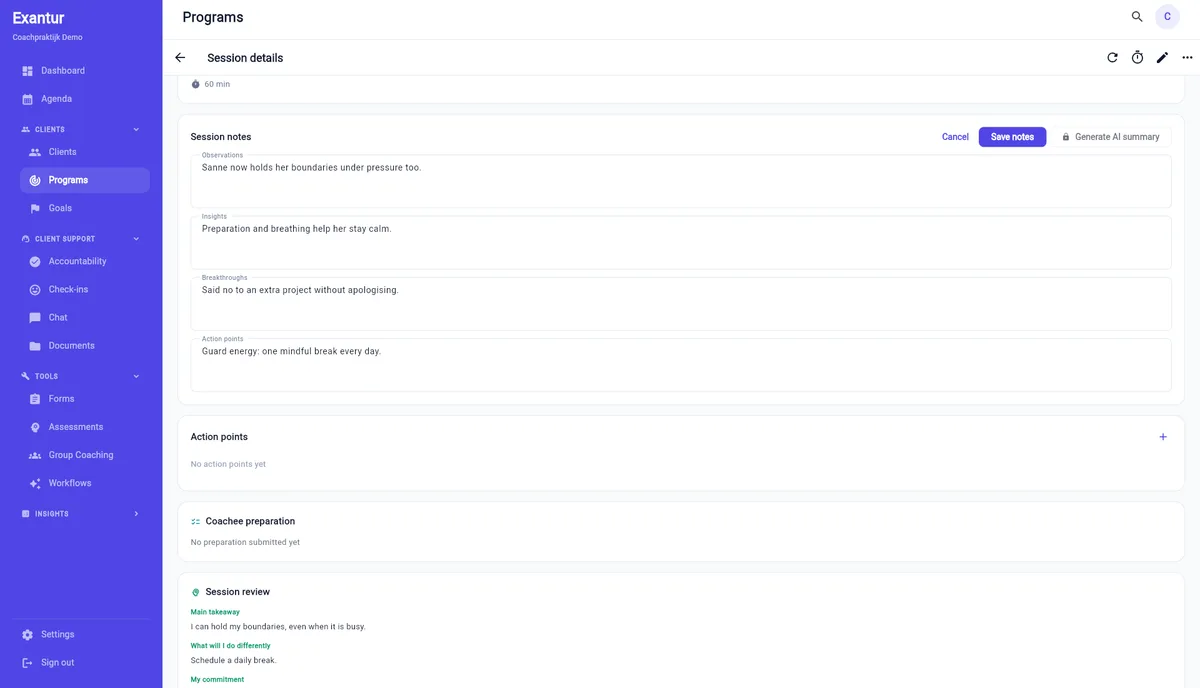Open the Agenda calendar icon
This screenshot has height=688, width=1200.
click(x=28, y=99)
